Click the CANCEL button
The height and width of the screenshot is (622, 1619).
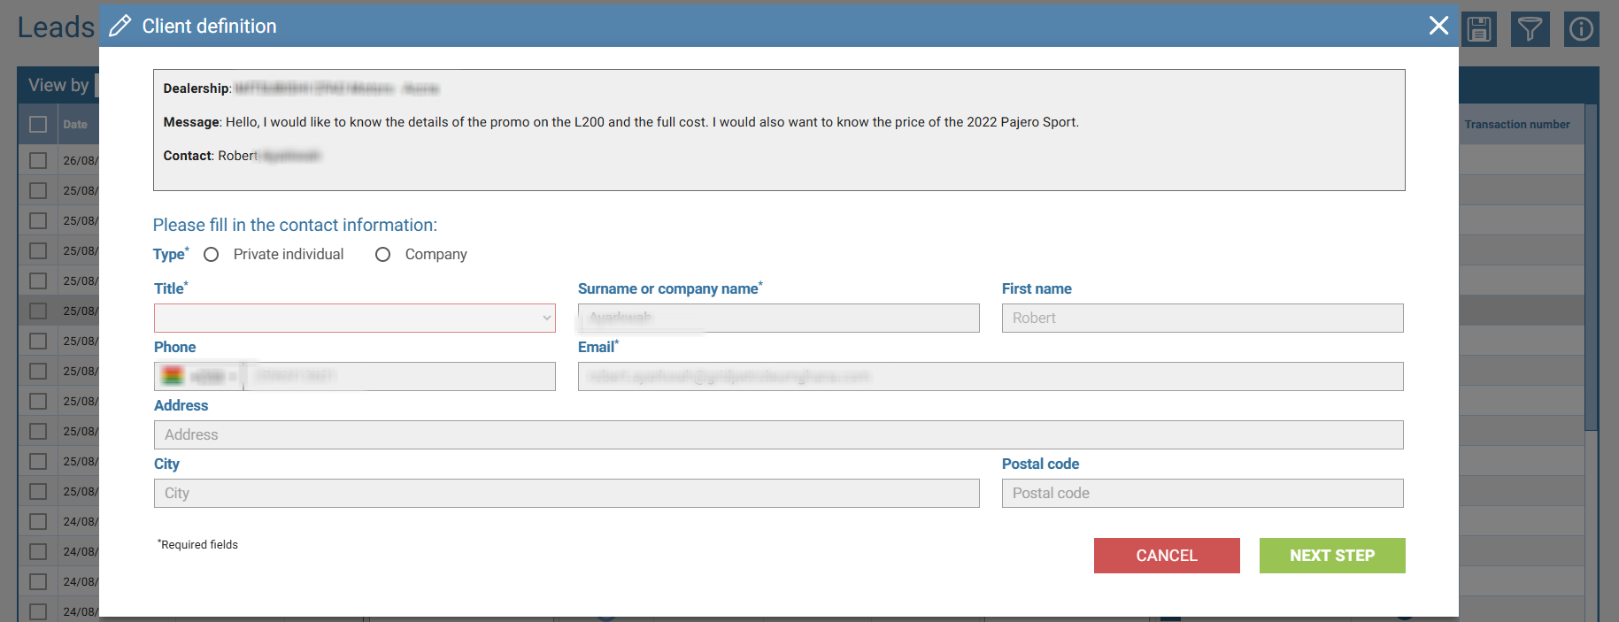[x=1166, y=556]
